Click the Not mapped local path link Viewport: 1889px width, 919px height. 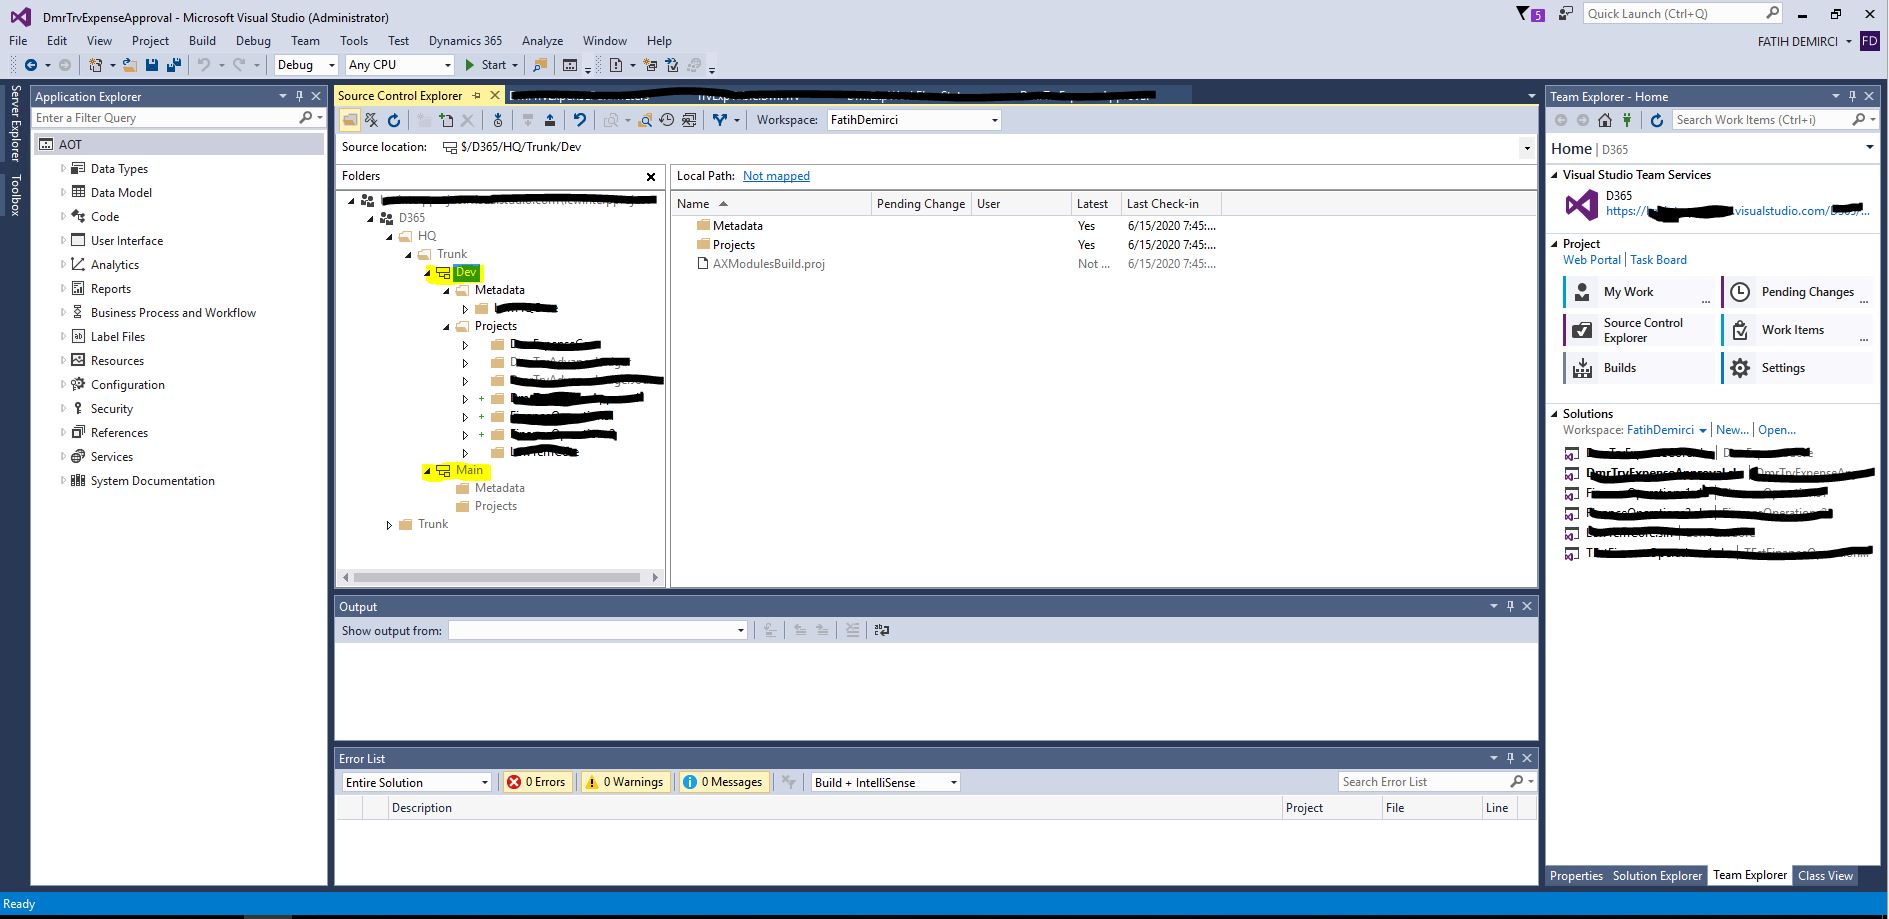click(x=776, y=176)
